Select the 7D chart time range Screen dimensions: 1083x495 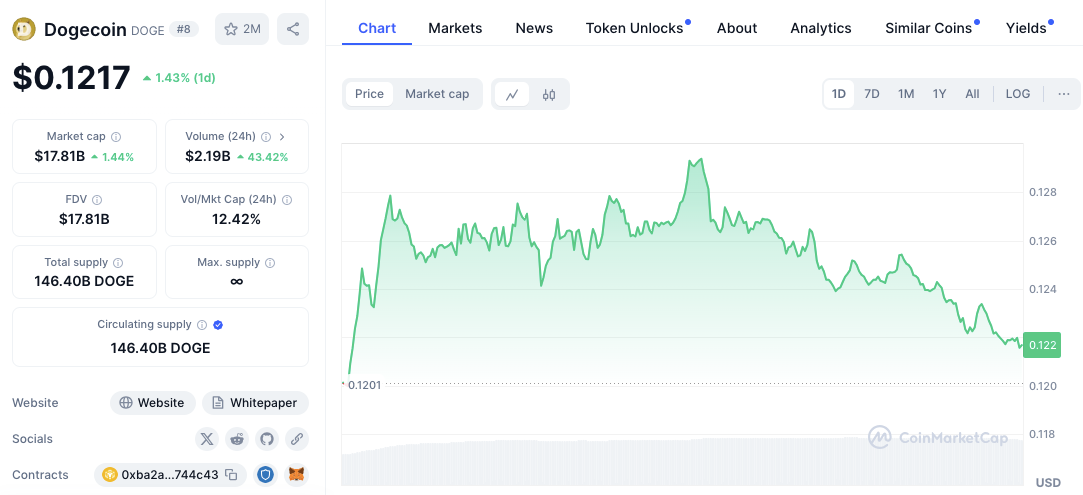(872, 94)
